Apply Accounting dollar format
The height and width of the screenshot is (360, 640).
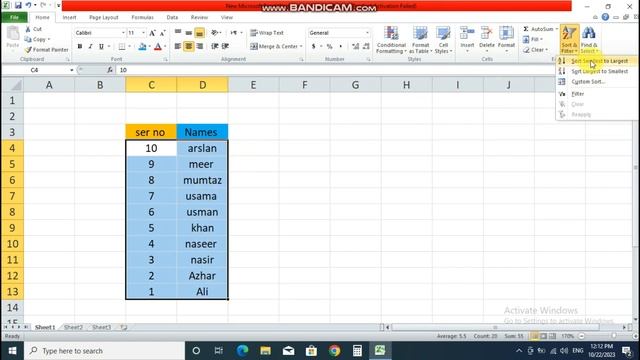[313, 47]
